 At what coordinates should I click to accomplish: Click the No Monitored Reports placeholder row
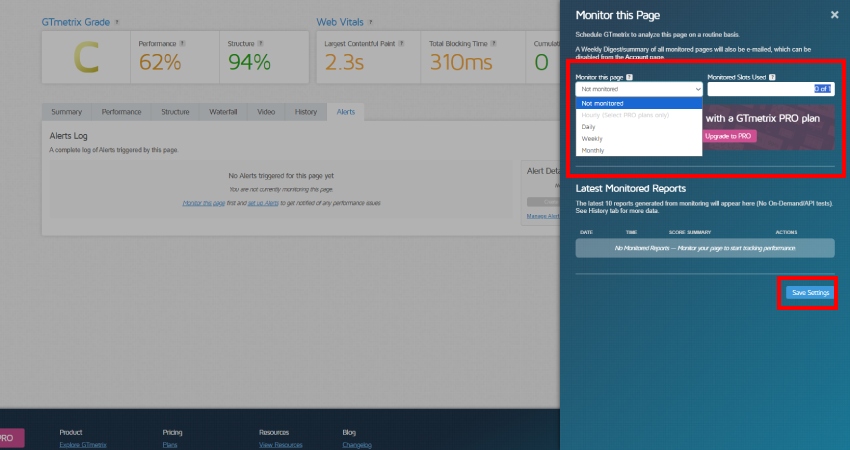coord(705,248)
